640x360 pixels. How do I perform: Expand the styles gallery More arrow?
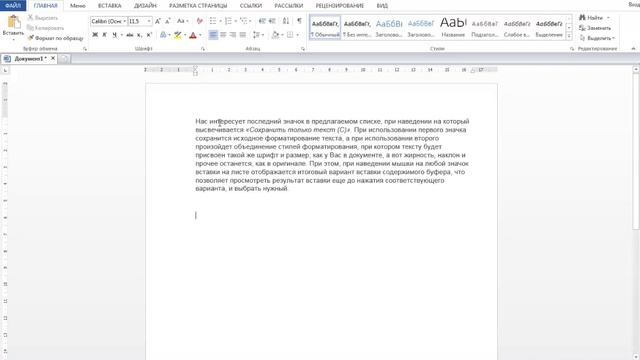(x=569, y=36)
